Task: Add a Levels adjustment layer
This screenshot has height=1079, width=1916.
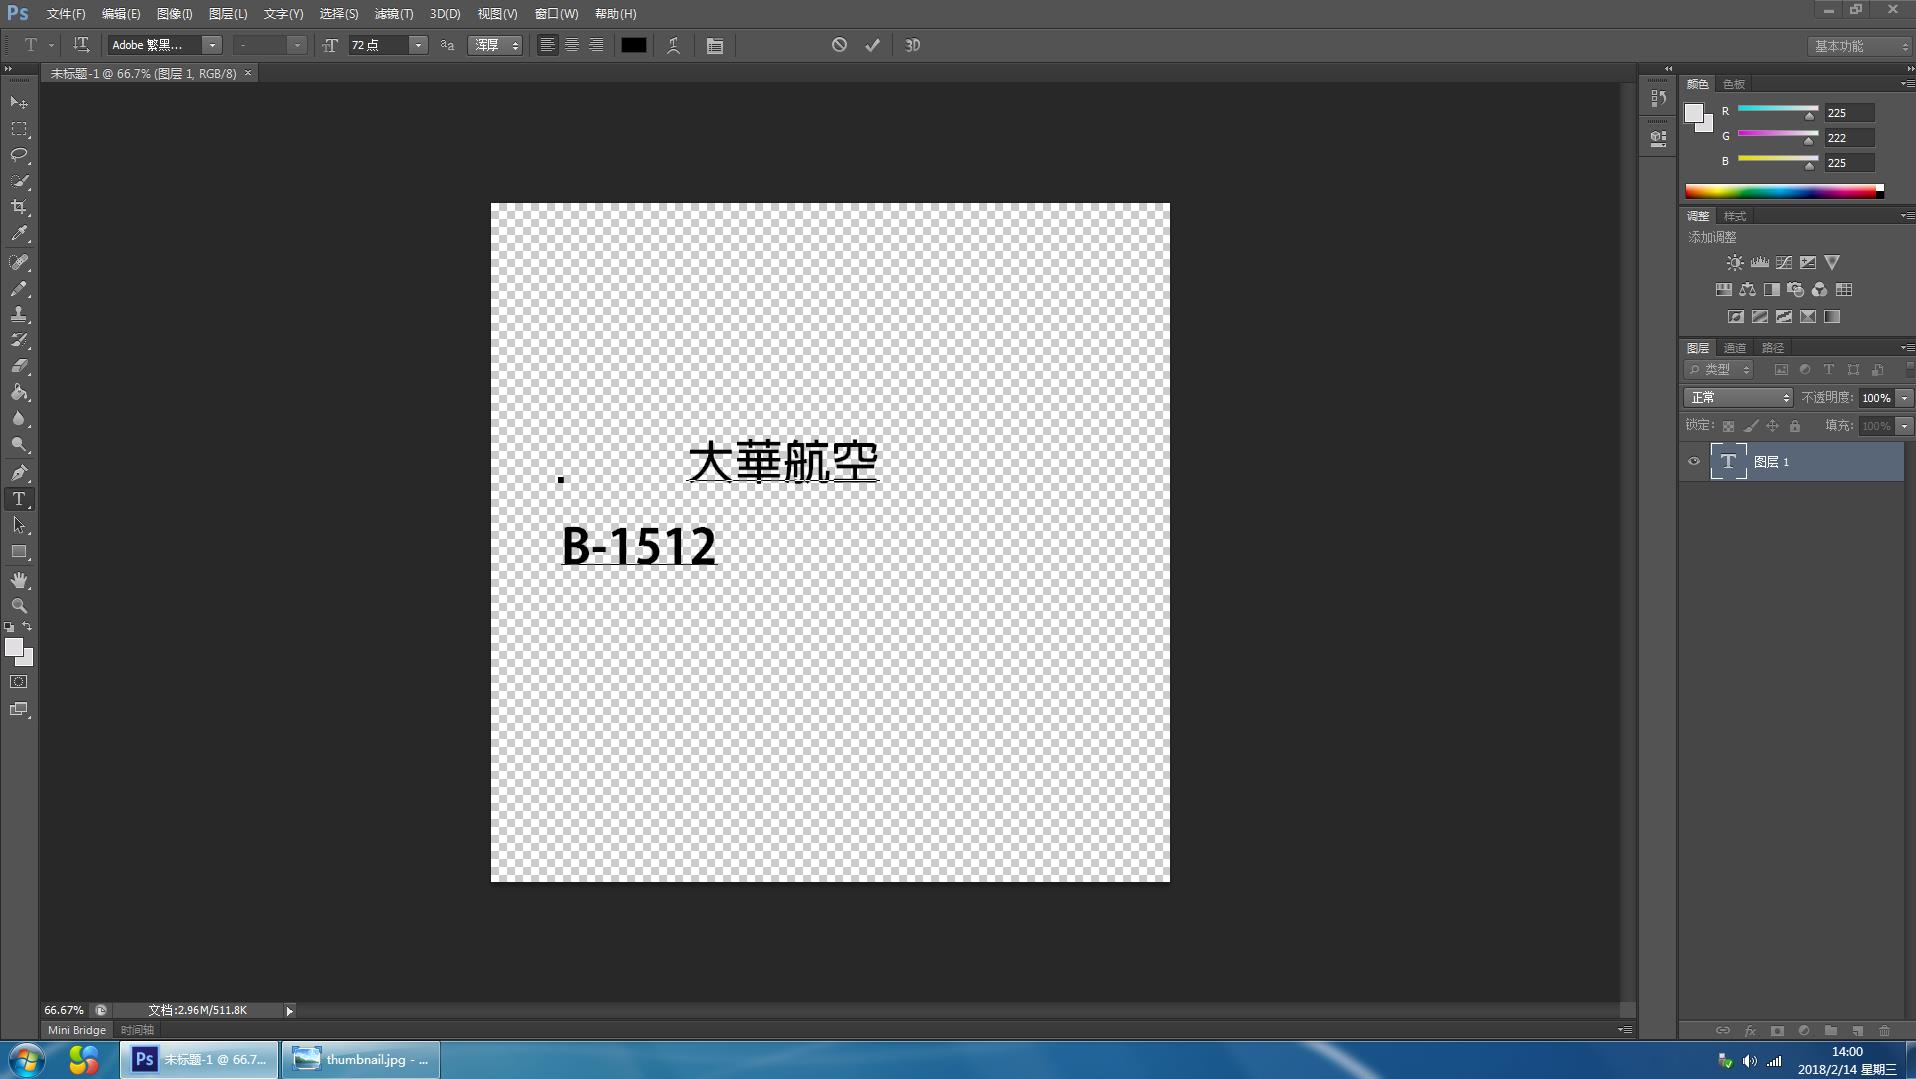Action: [1758, 262]
